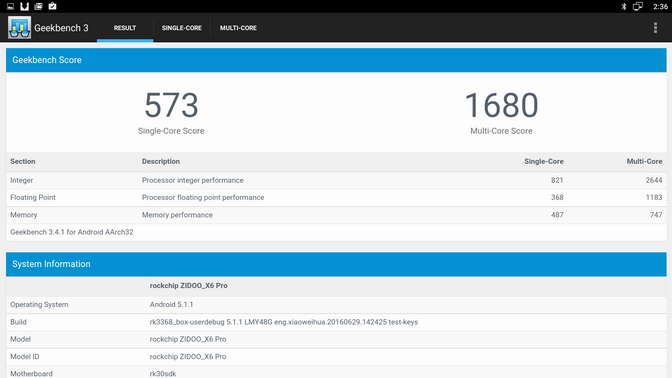This screenshot has height=378, width=672.
Task: Click the Description column header
Action: coord(161,162)
